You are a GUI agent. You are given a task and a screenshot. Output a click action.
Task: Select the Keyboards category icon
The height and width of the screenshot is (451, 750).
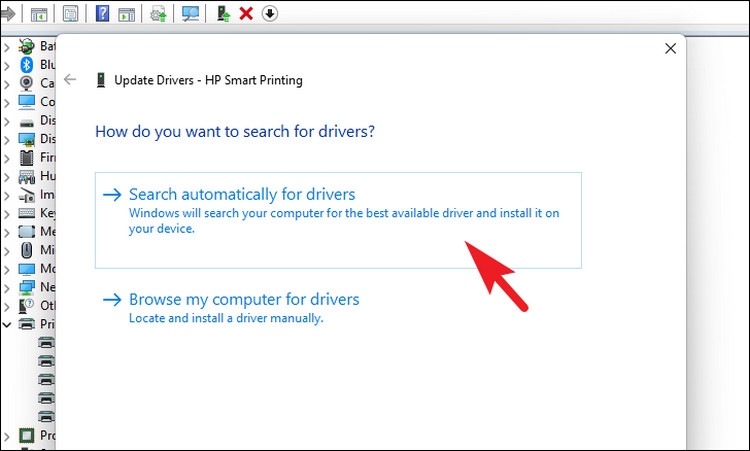27,213
